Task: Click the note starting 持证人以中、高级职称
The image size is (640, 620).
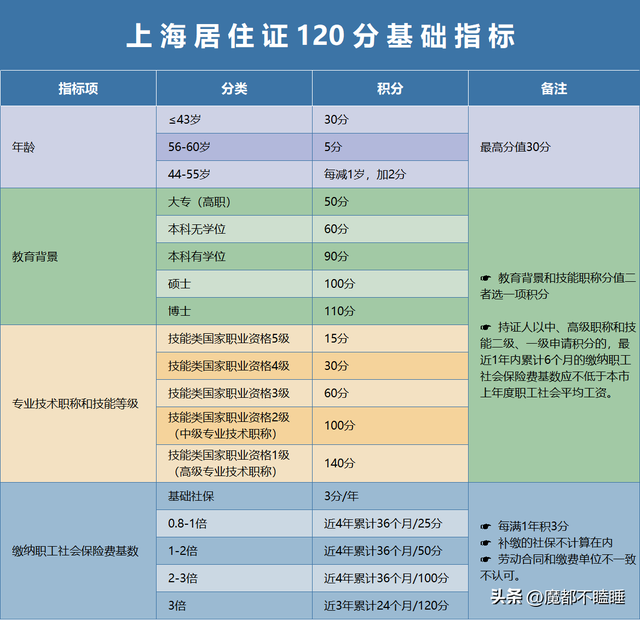Action: pos(558,360)
